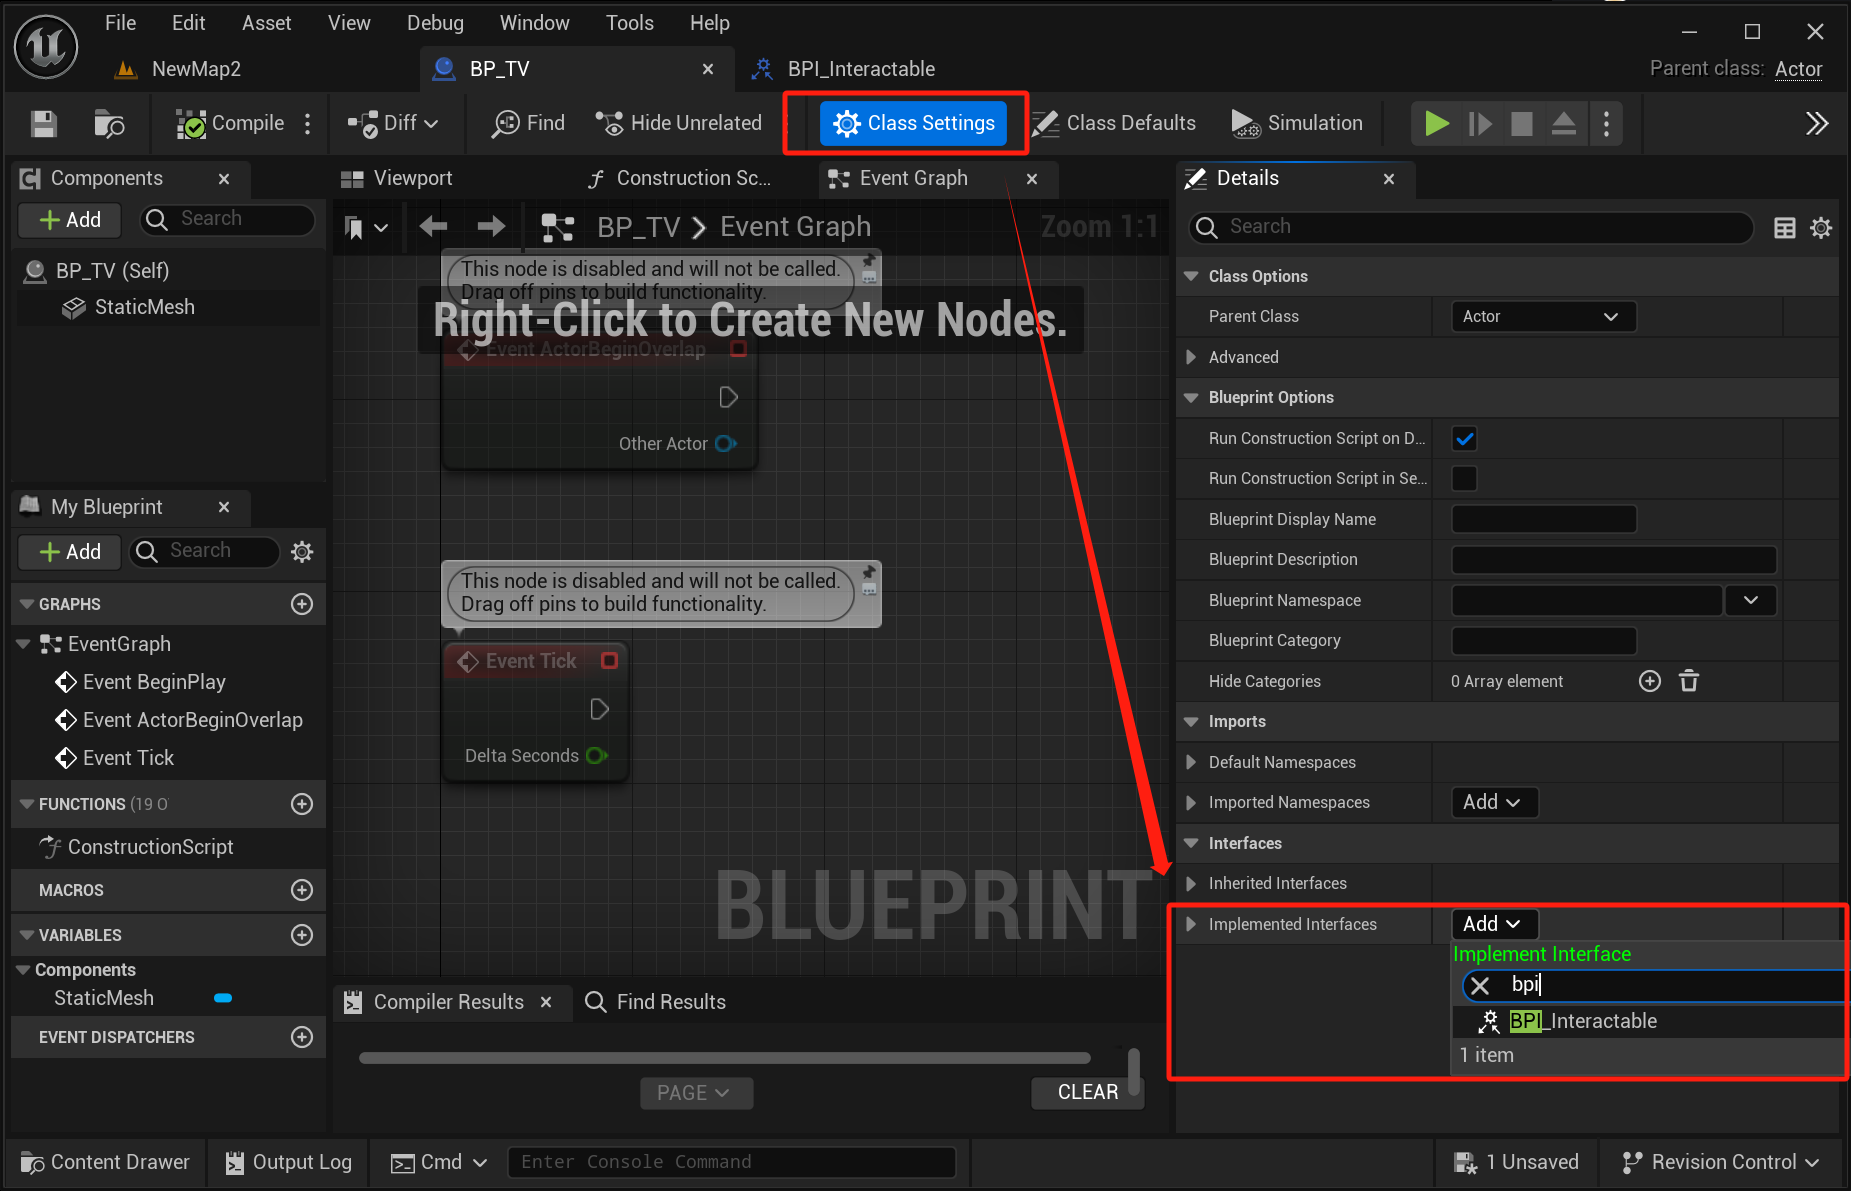Image resolution: width=1851 pixels, height=1191 pixels.
Task: Collapse the EventGraph tree node
Action: point(23,644)
